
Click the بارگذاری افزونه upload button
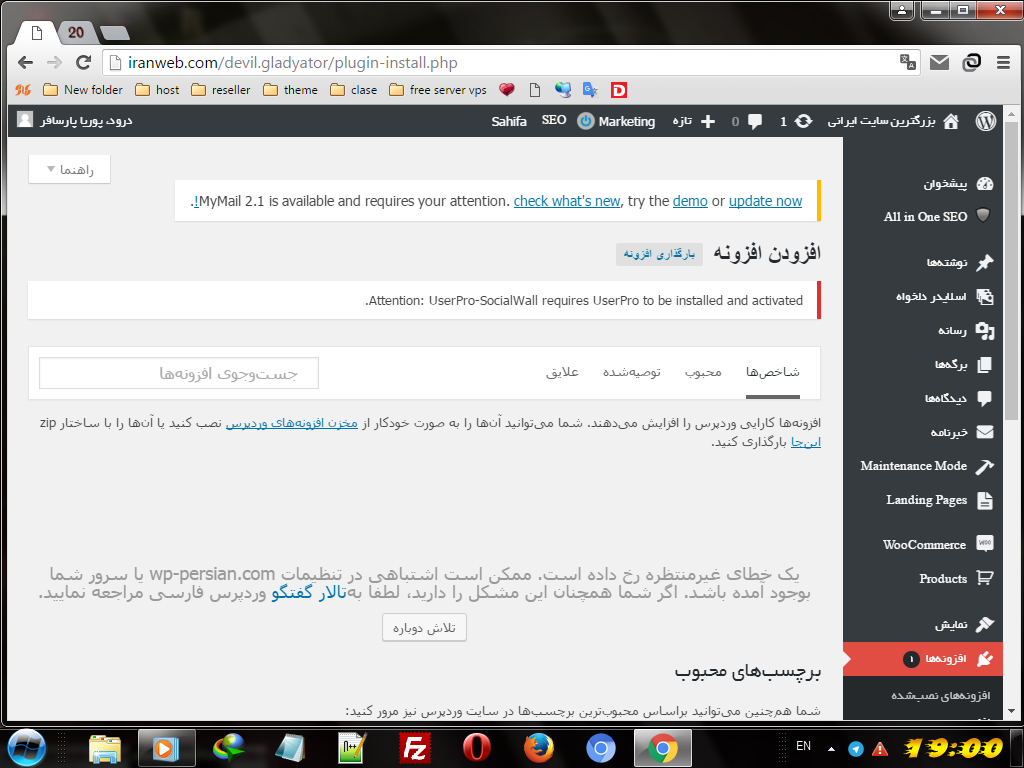point(659,254)
